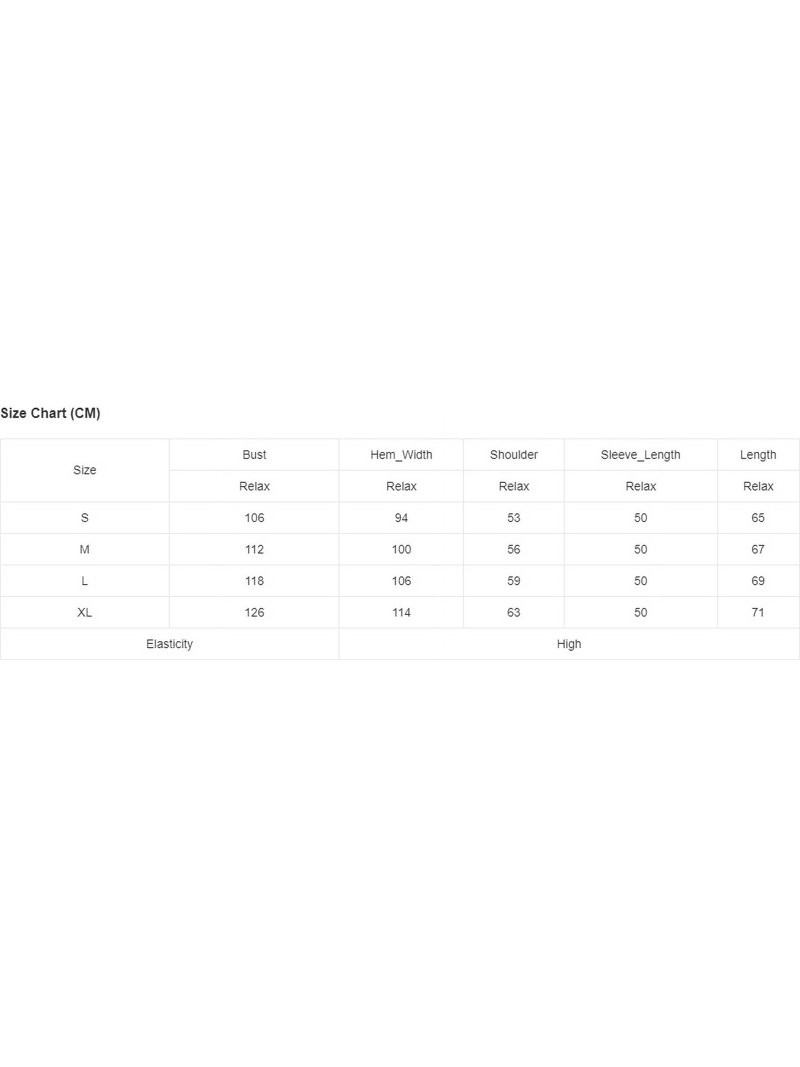Select the Shoulder column header
This screenshot has height=1067, width=800.
[x=514, y=455]
